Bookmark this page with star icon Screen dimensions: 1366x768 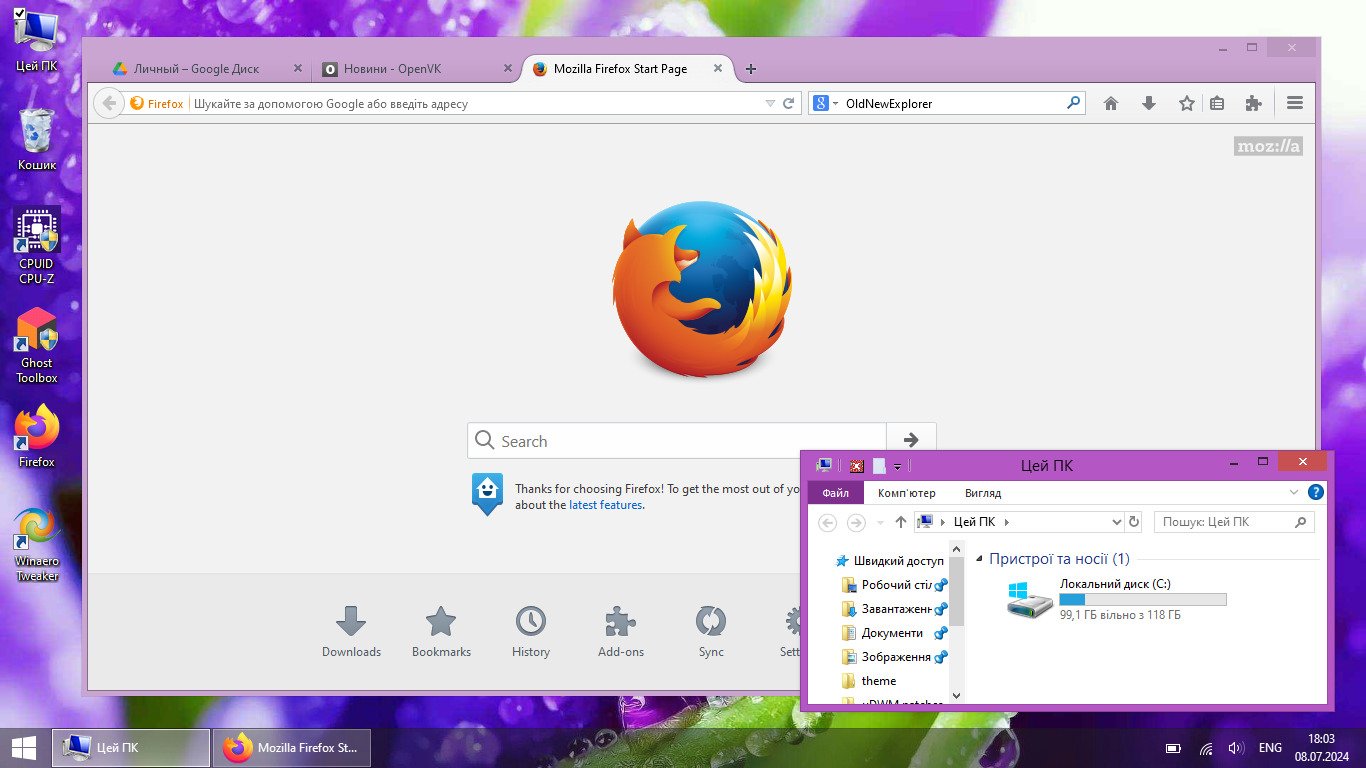click(x=1187, y=103)
